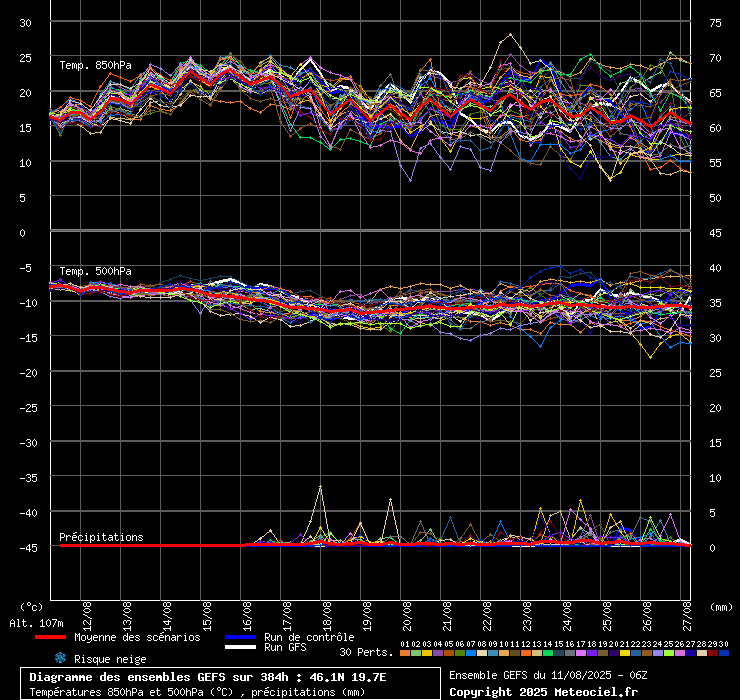Select perturbation 03 yellow swatch
740x700 pixels.
tap(427, 653)
